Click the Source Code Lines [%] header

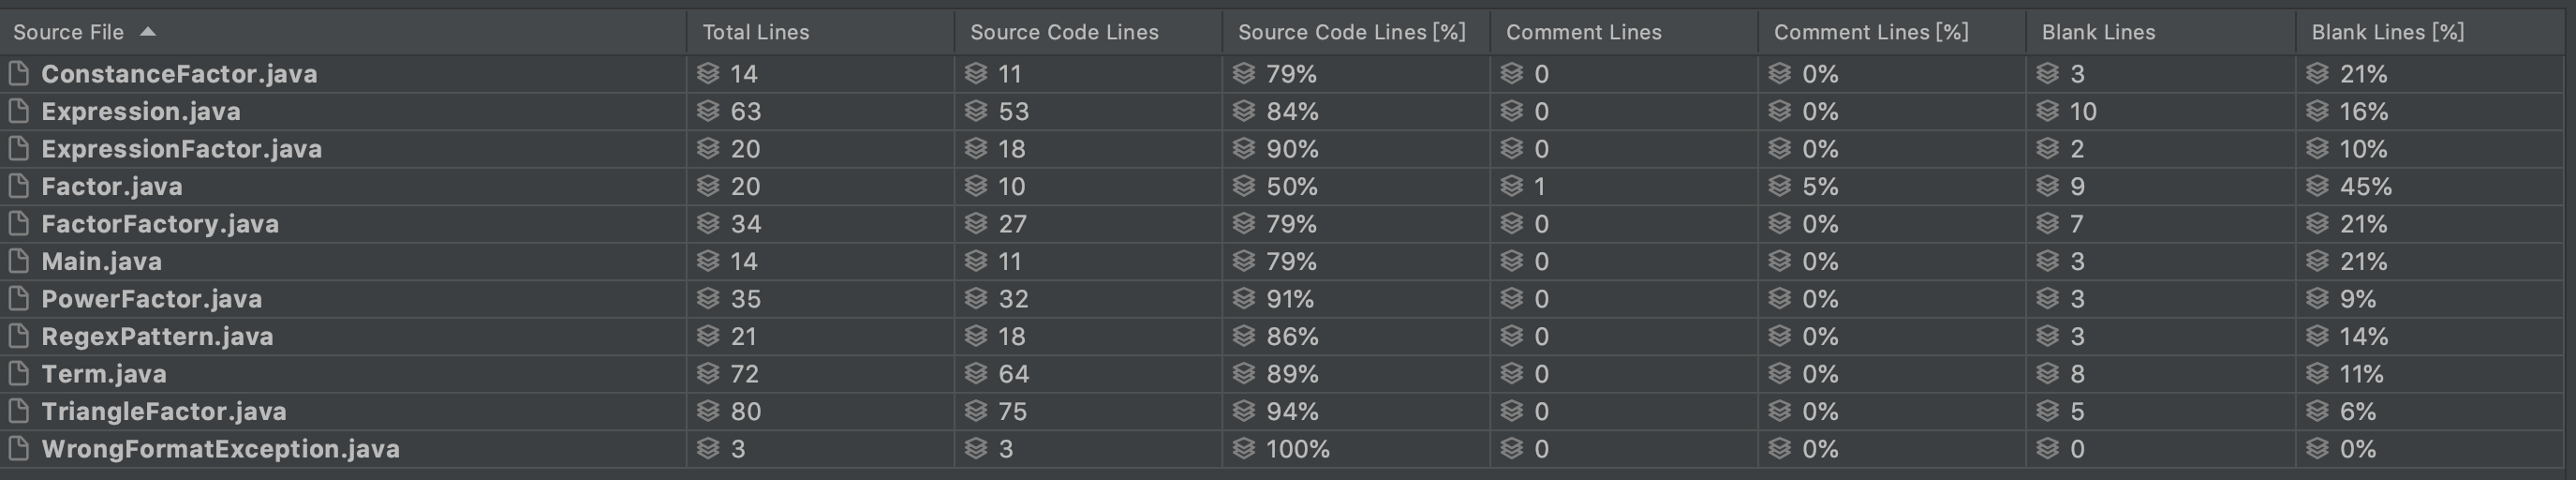click(1352, 32)
